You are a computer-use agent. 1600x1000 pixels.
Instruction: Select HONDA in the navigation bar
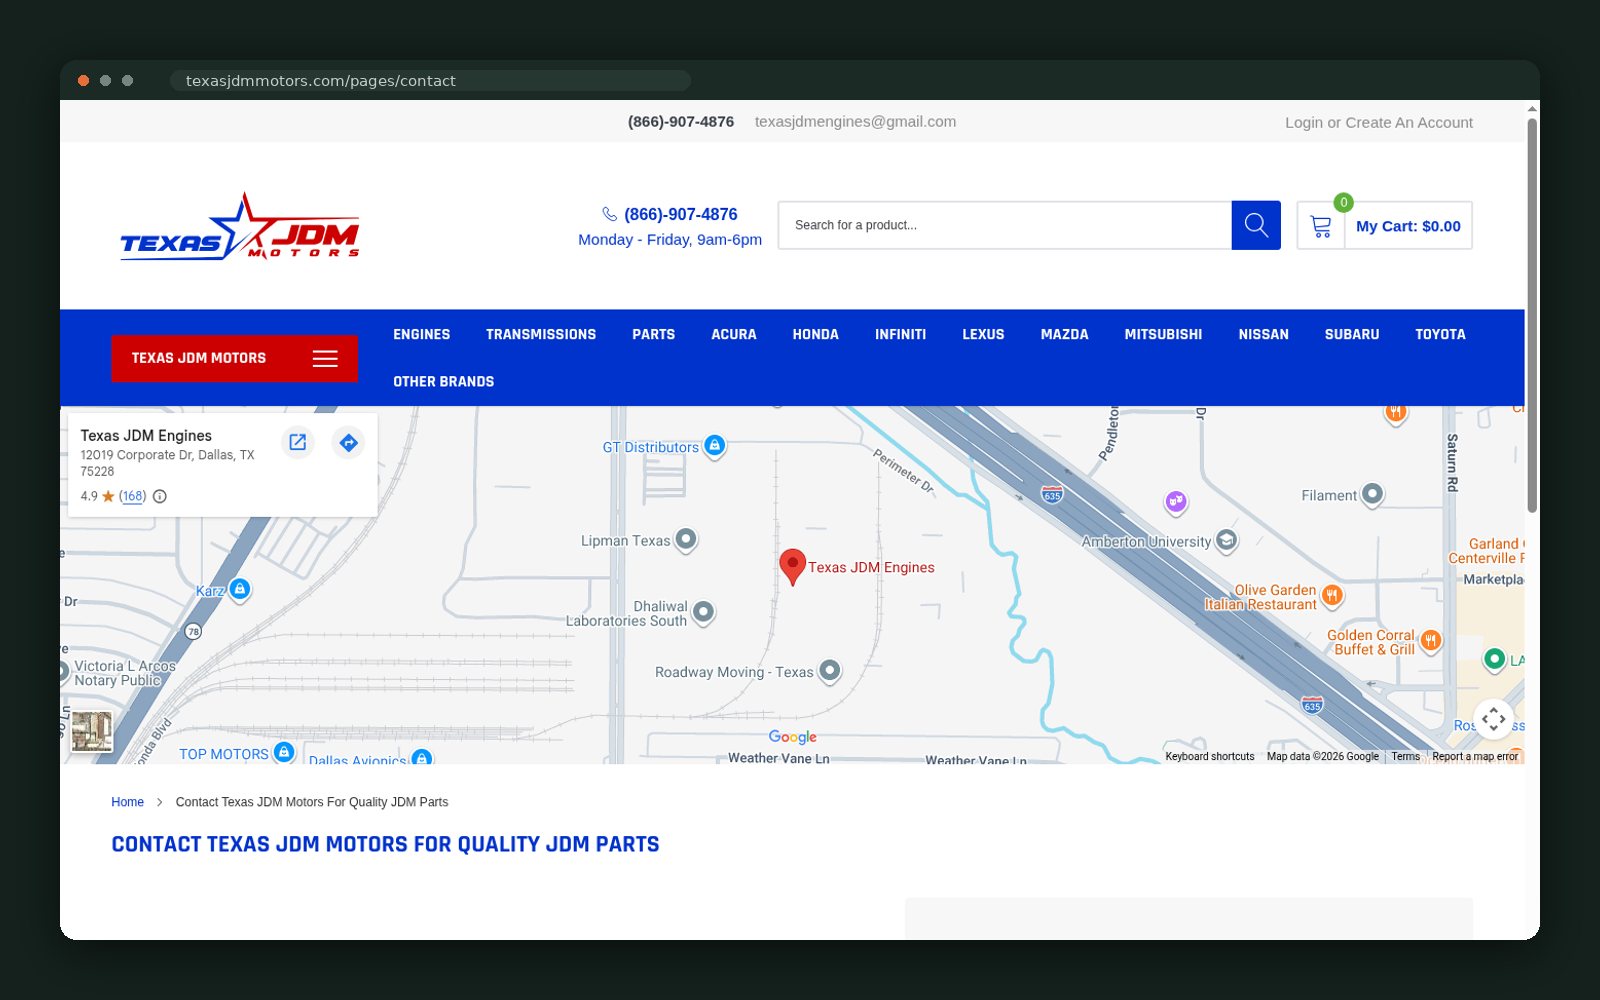click(816, 334)
